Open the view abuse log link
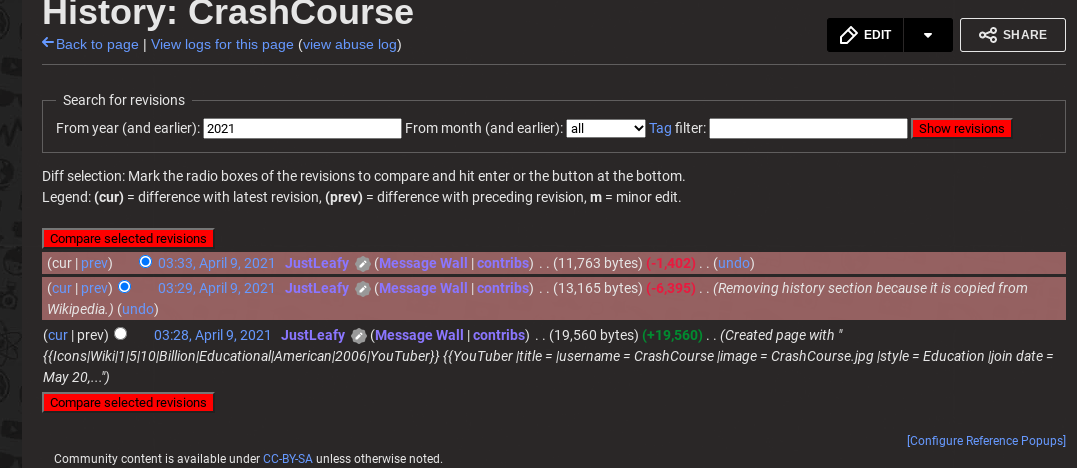This screenshot has height=468, width=1077. pos(350,45)
